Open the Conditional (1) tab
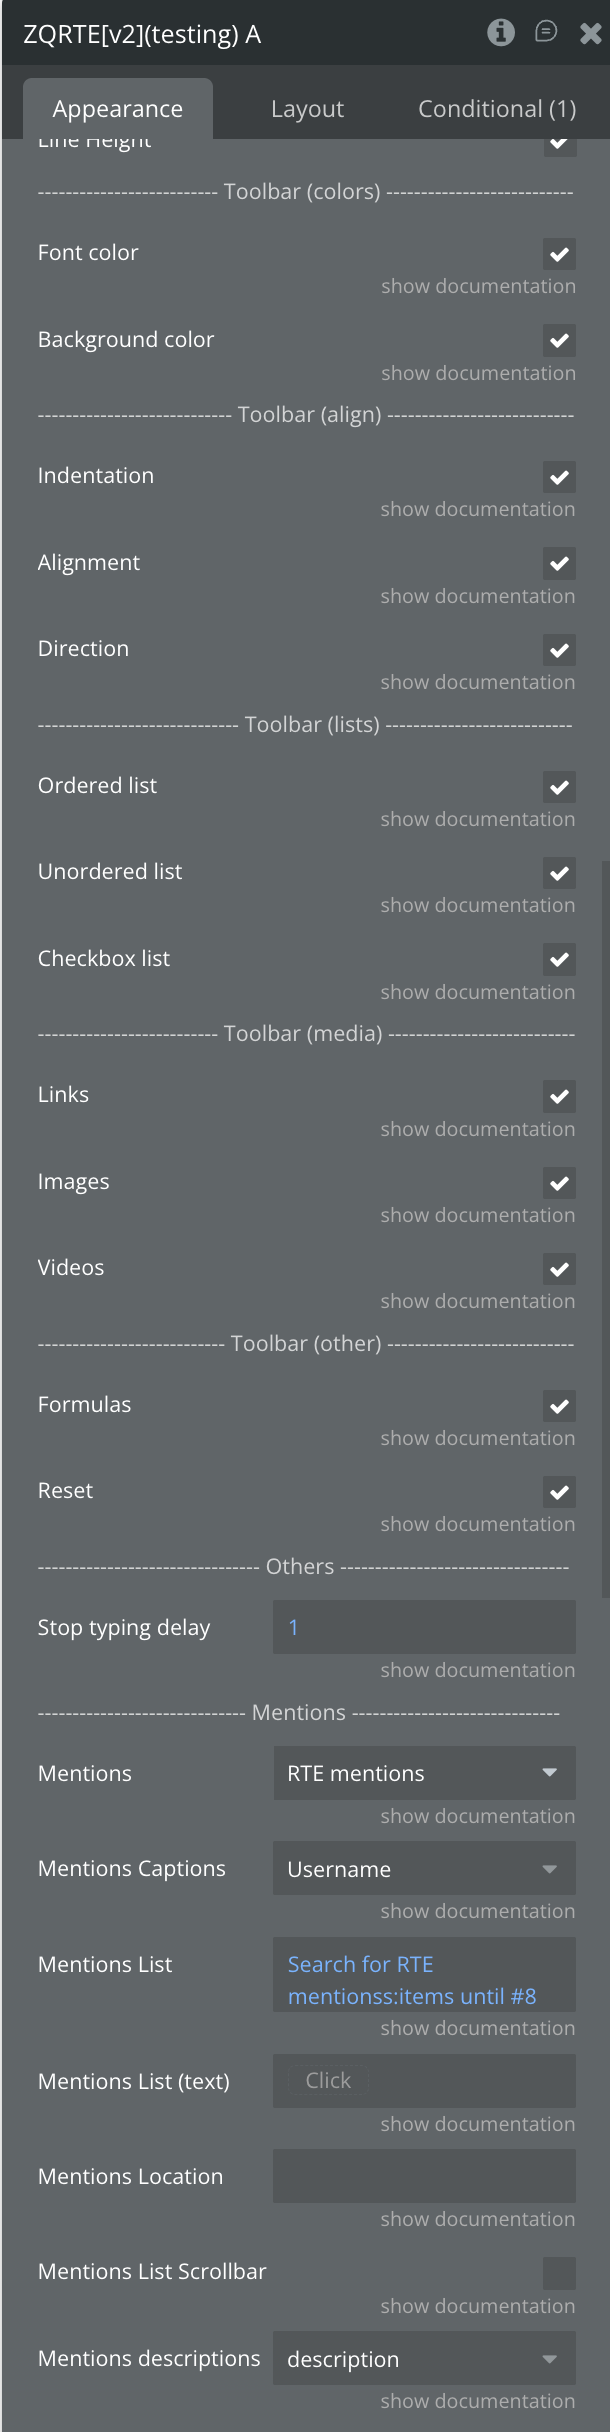 tap(497, 109)
